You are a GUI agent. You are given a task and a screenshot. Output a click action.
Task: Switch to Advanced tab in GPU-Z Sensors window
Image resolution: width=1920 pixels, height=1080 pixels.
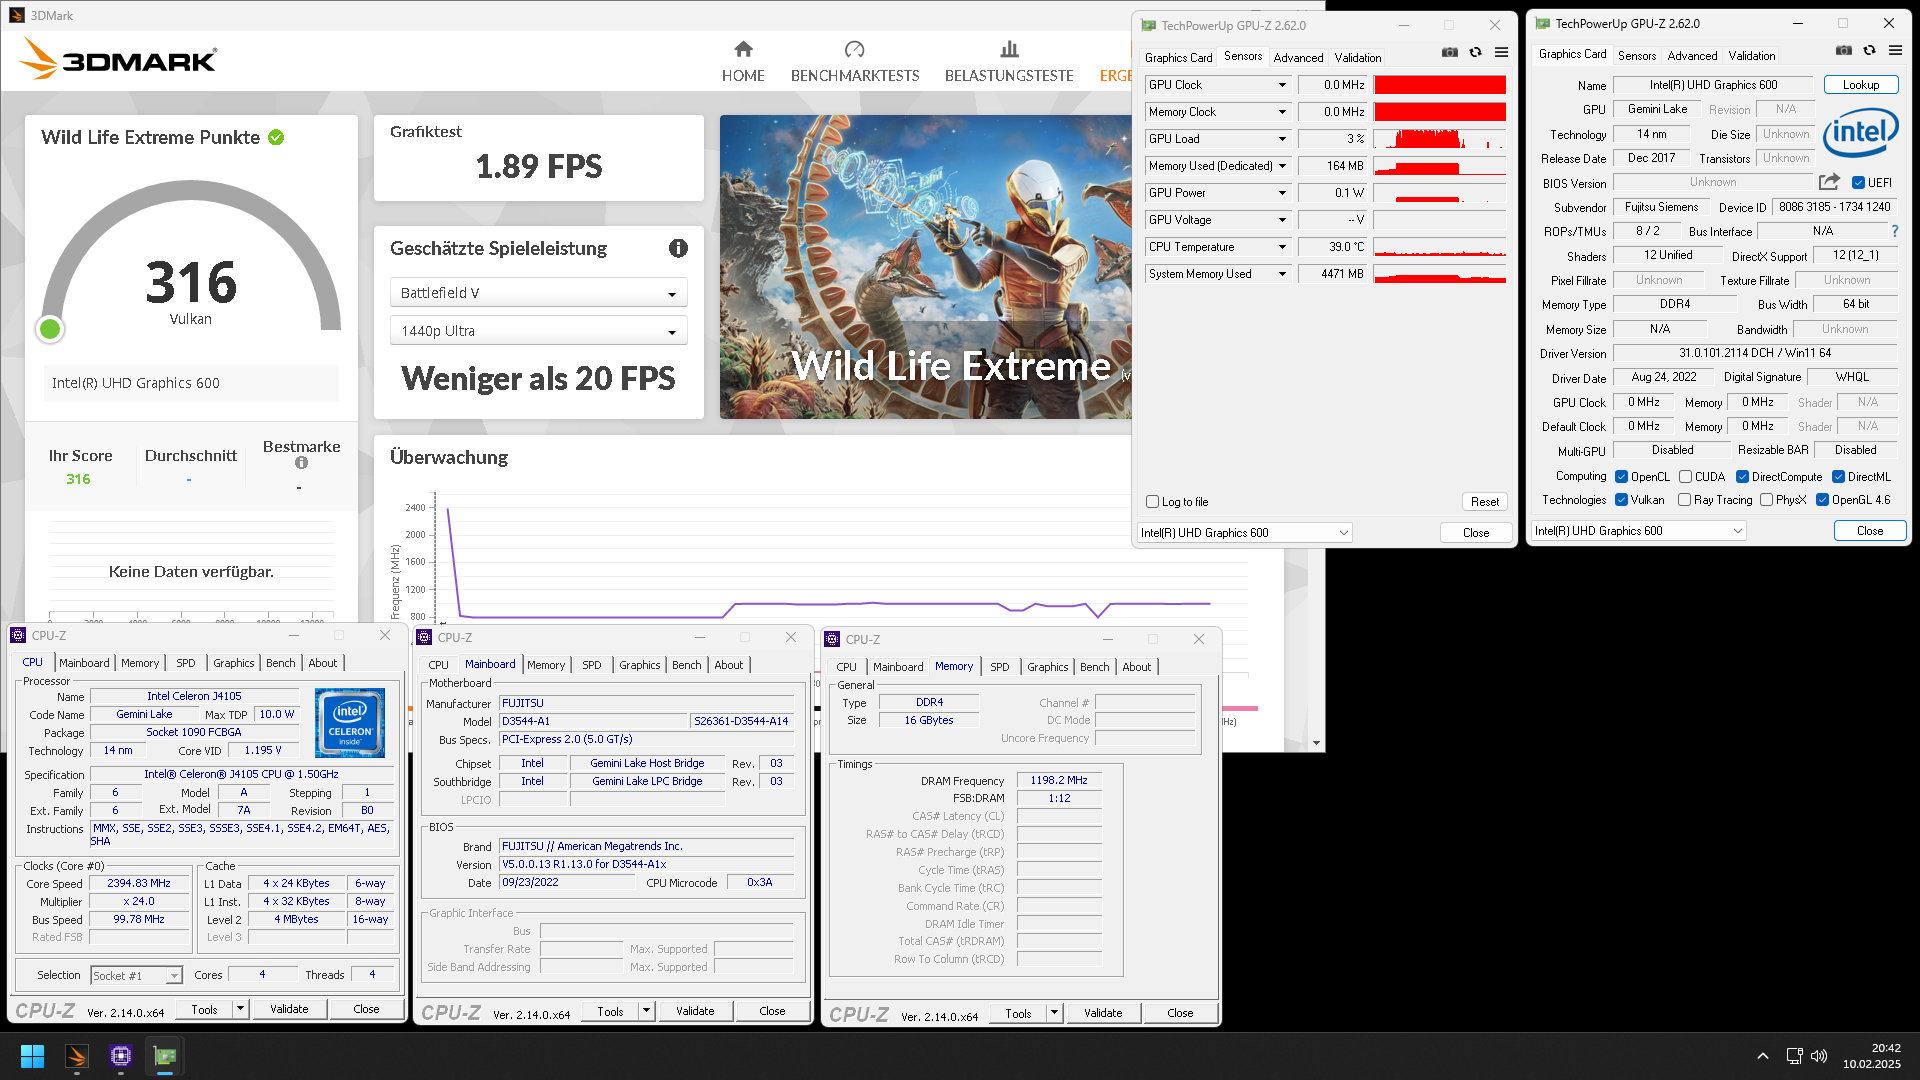coord(1298,58)
